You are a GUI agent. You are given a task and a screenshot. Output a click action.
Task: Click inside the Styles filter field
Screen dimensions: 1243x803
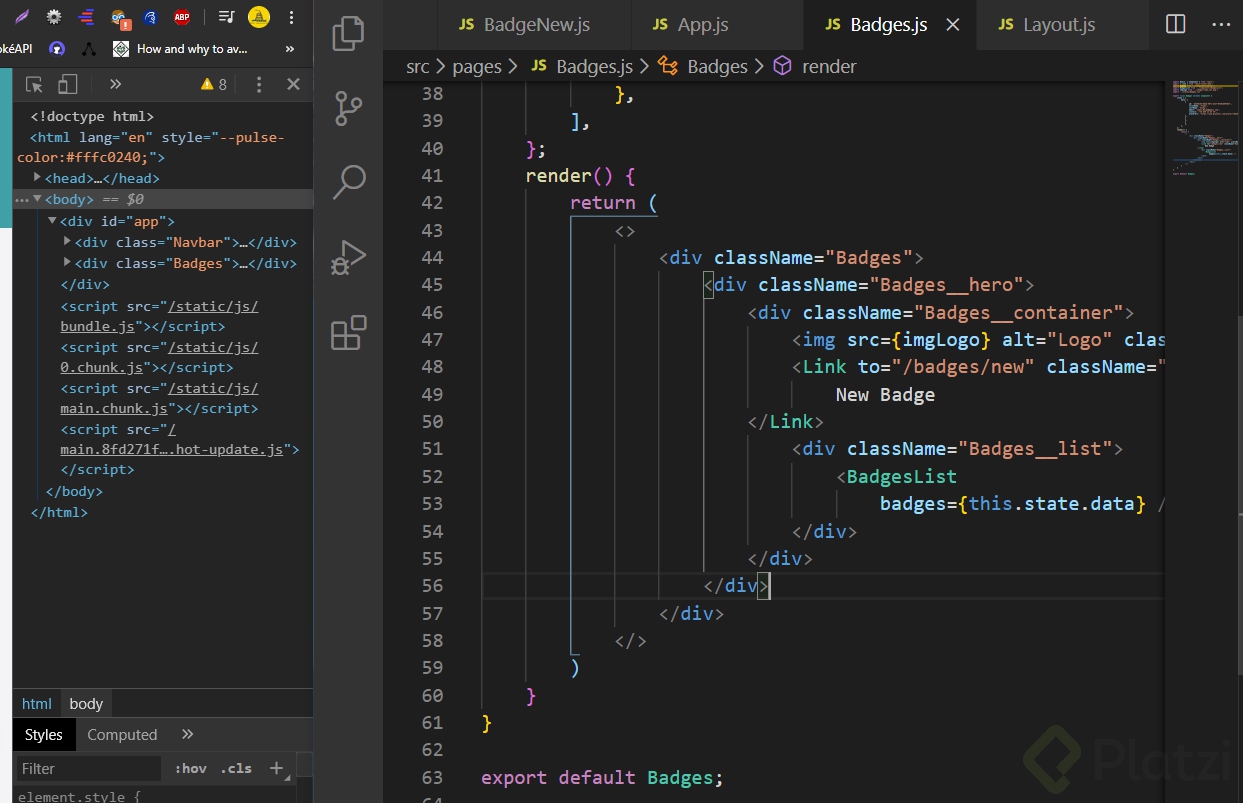coord(88,768)
